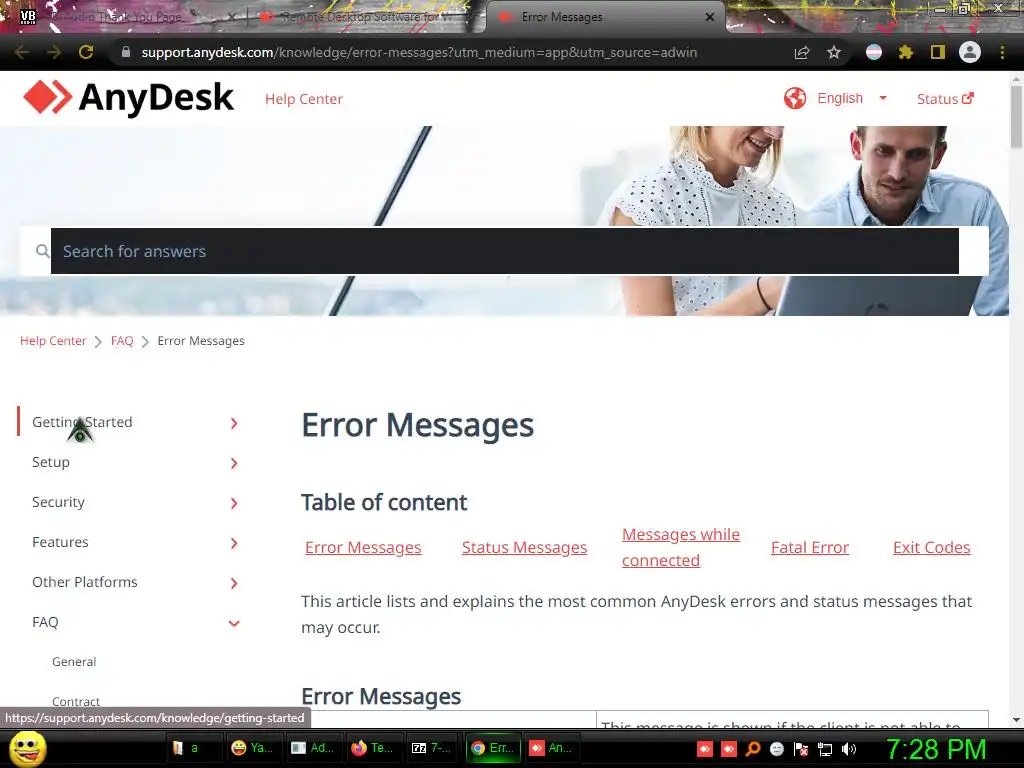Viewport: 1024px width, 768px height.
Task: Click the search magnifier icon
Action: pyautogui.click(x=42, y=251)
